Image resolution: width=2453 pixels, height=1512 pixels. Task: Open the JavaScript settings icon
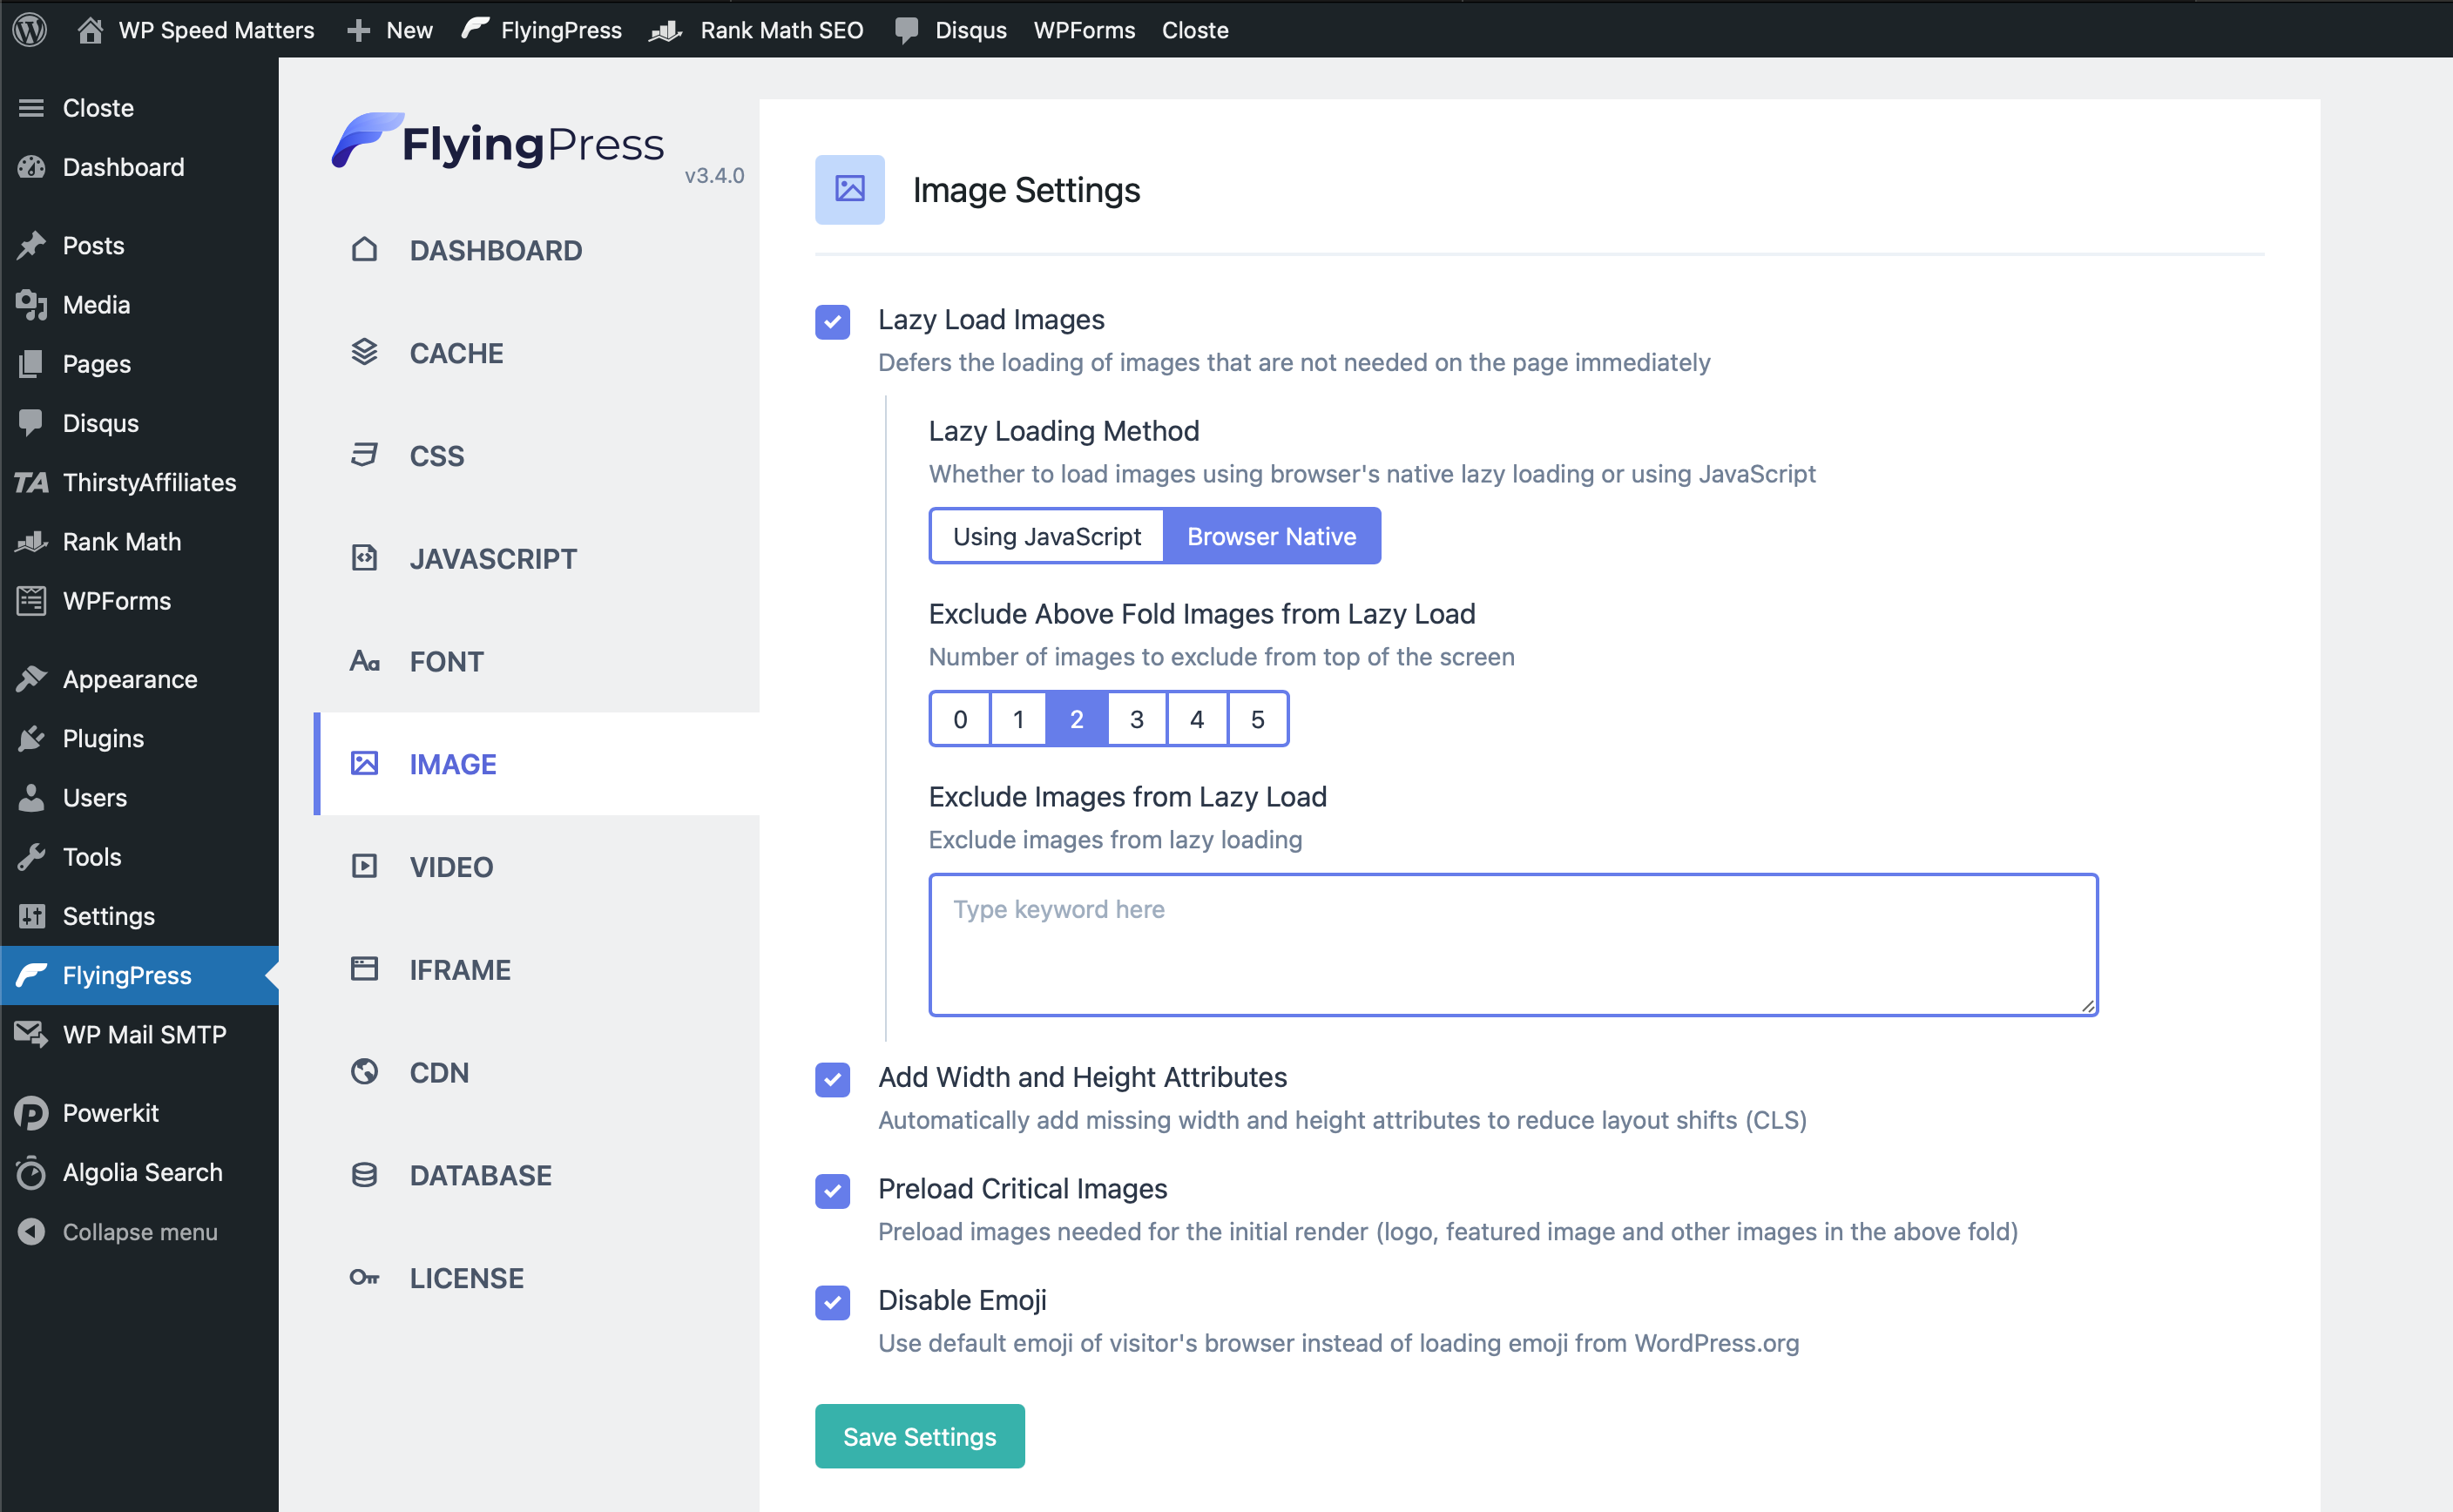(x=364, y=558)
